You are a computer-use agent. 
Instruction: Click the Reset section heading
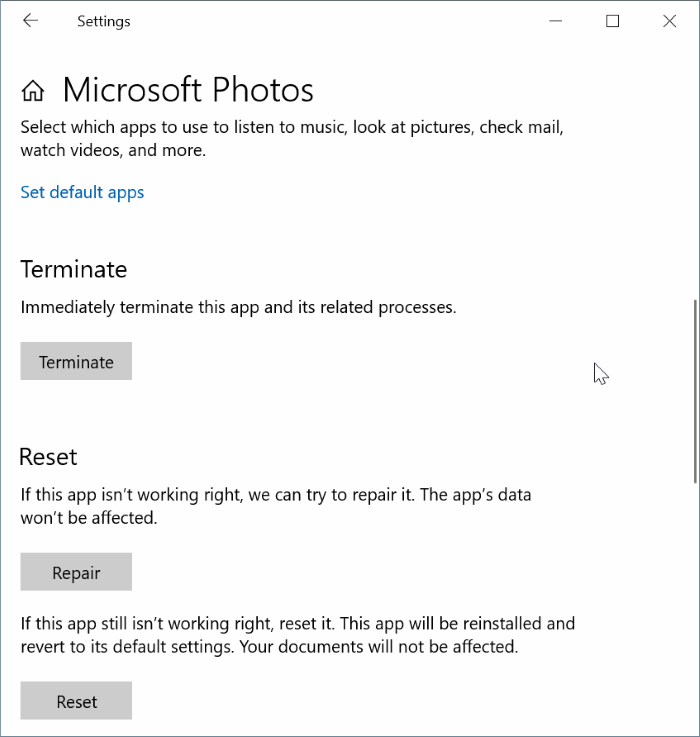pos(48,457)
